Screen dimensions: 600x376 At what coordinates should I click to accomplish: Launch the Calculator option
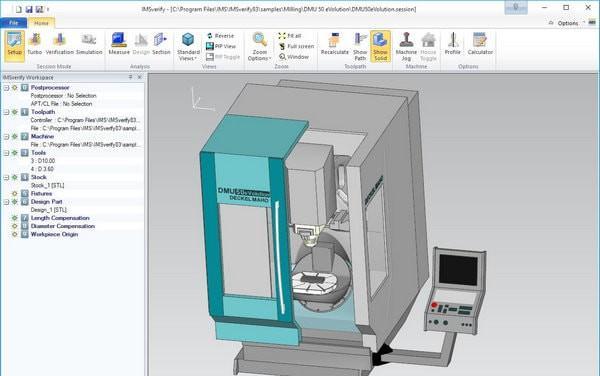point(480,44)
